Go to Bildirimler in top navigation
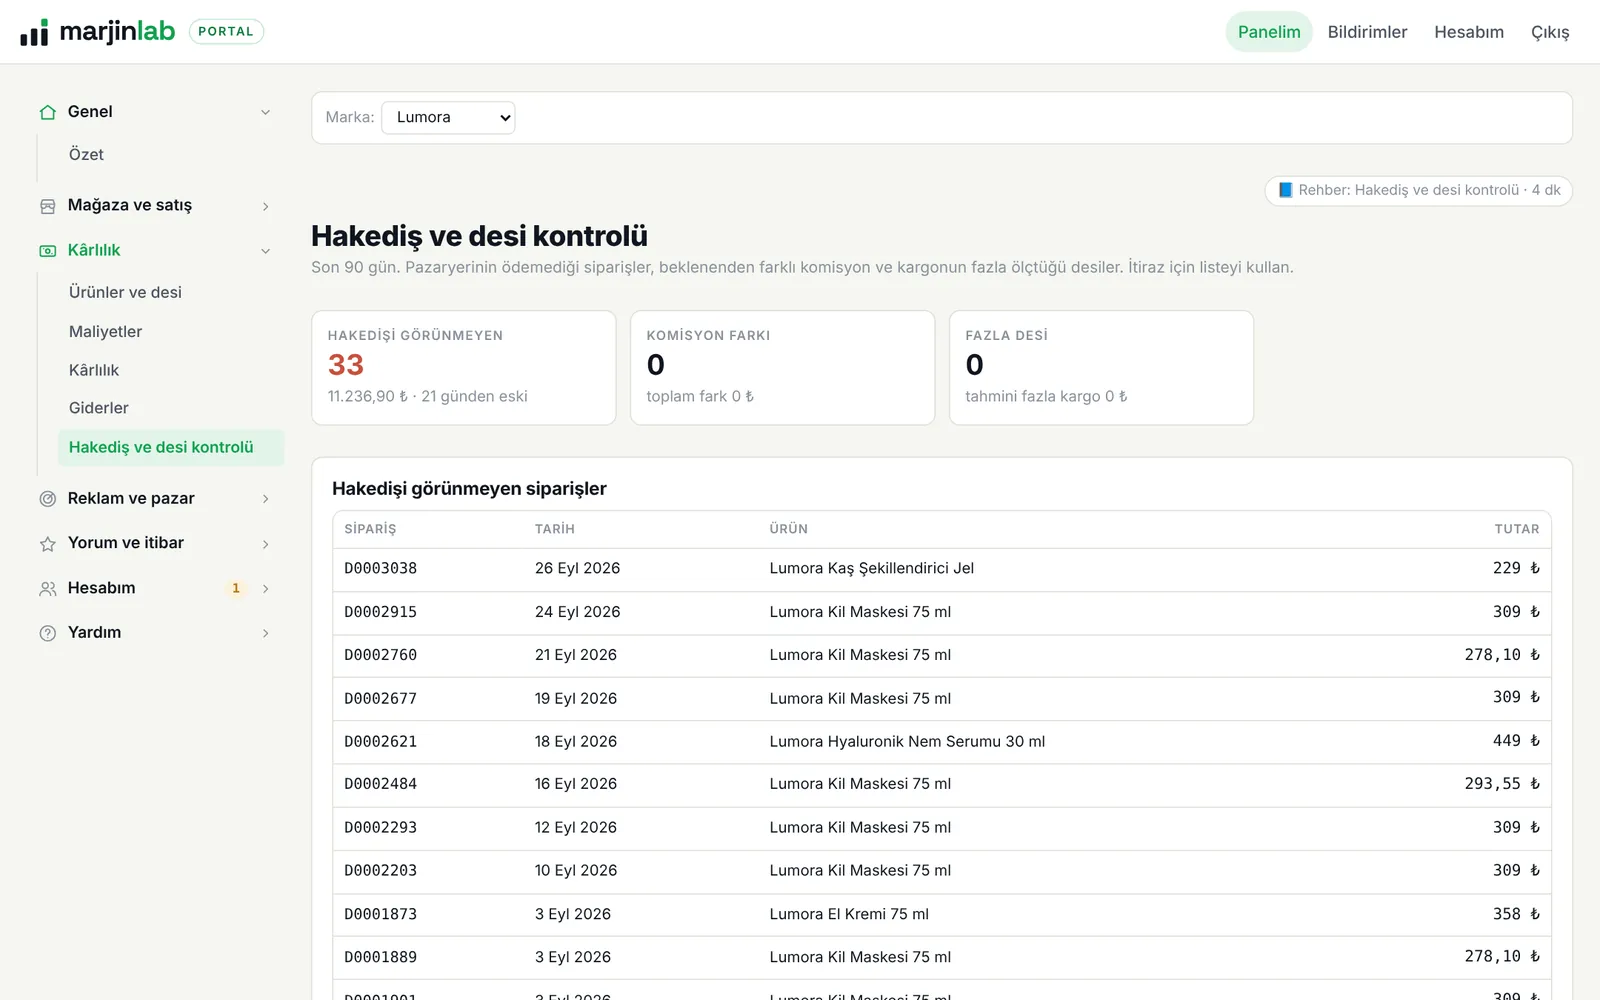The height and width of the screenshot is (1000, 1600). (x=1367, y=32)
